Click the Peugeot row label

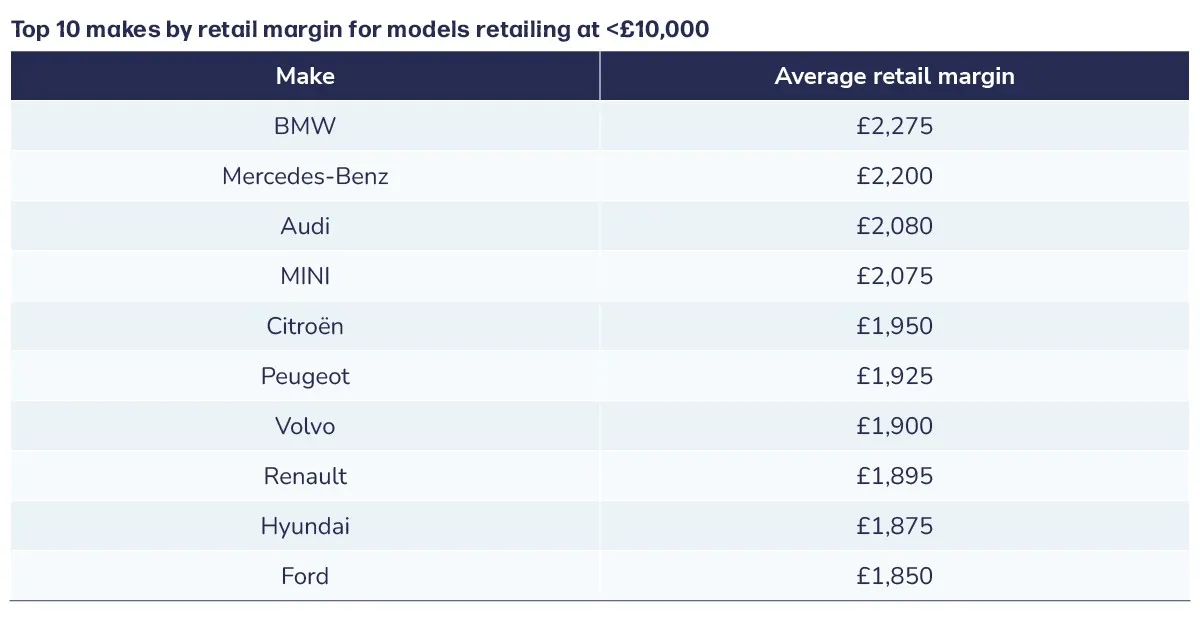[305, 376]
